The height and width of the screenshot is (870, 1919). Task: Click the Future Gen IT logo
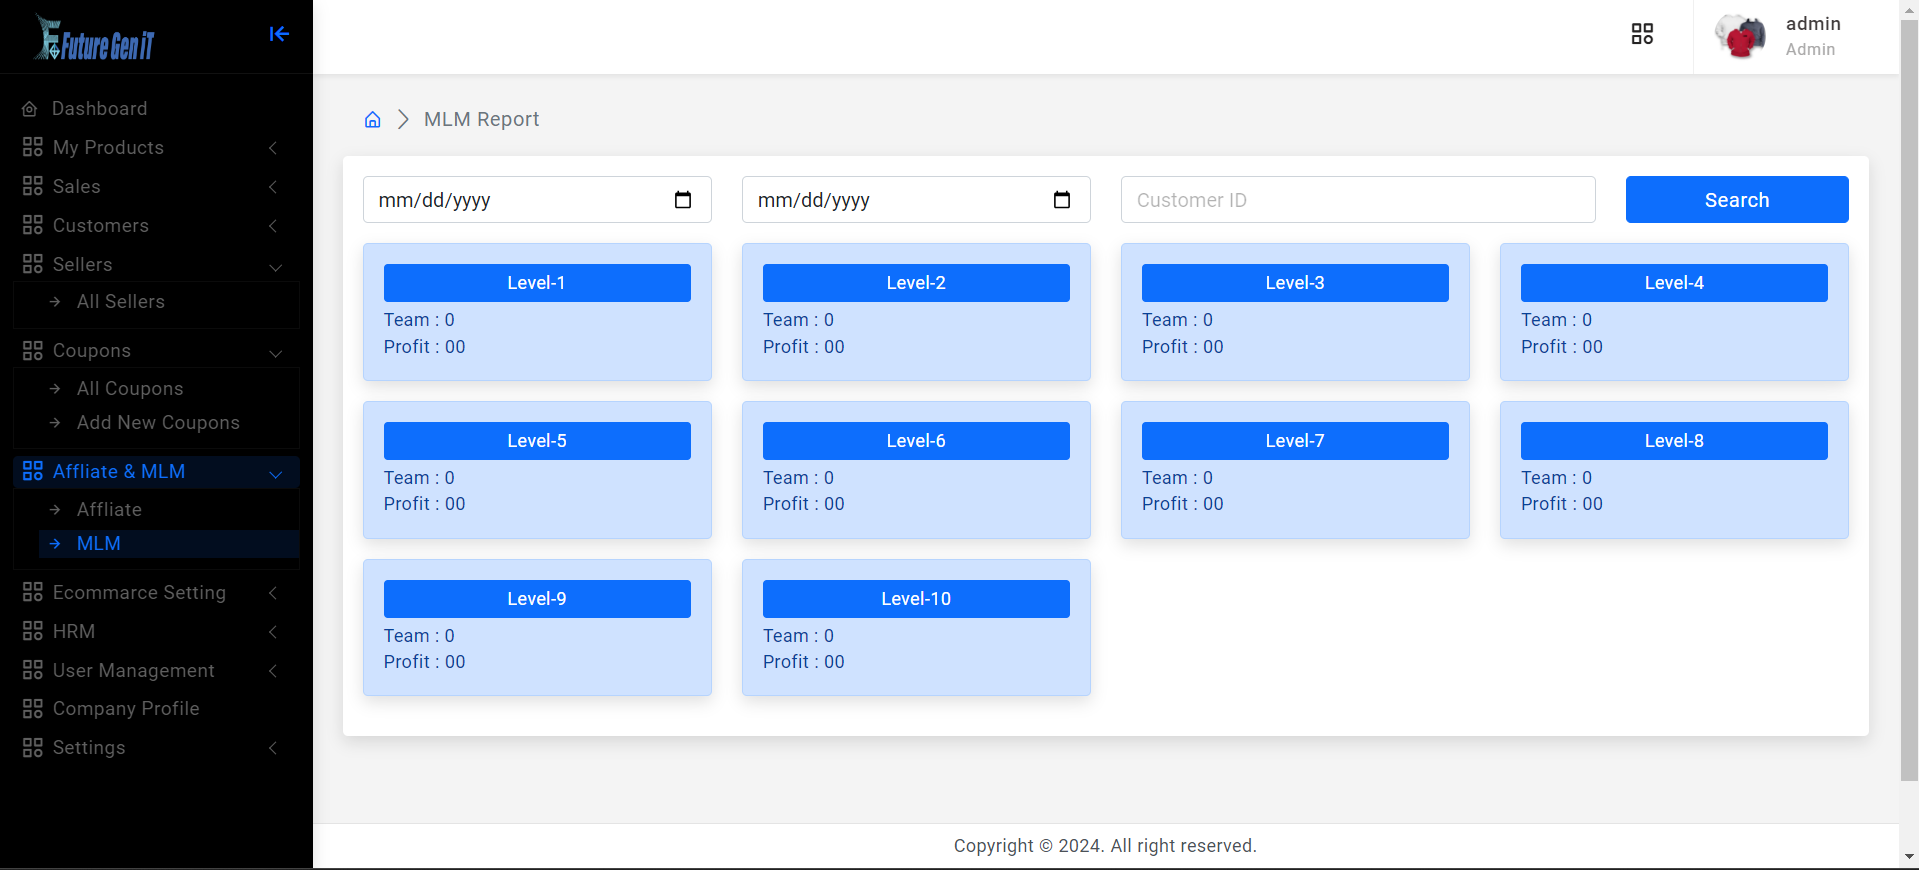tap(95, 40)
